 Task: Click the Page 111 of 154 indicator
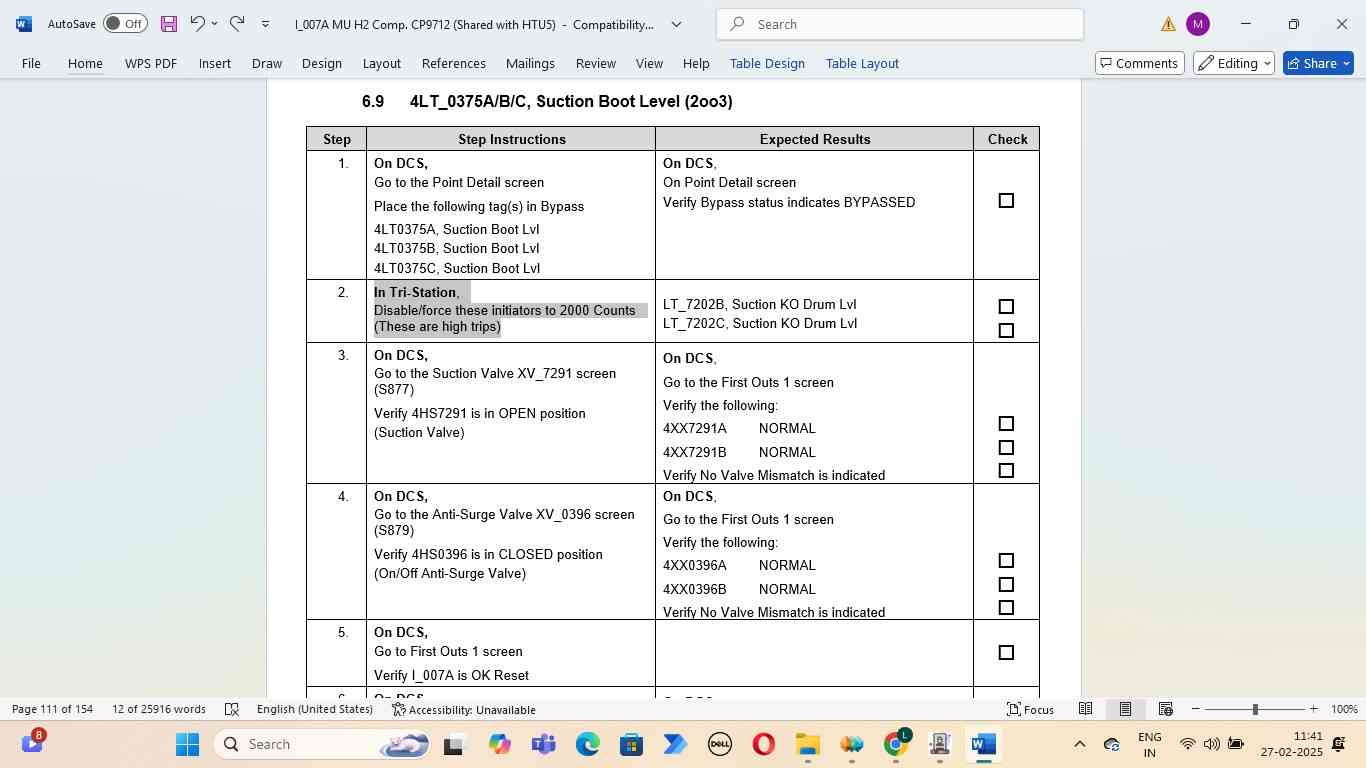point(52,709)
